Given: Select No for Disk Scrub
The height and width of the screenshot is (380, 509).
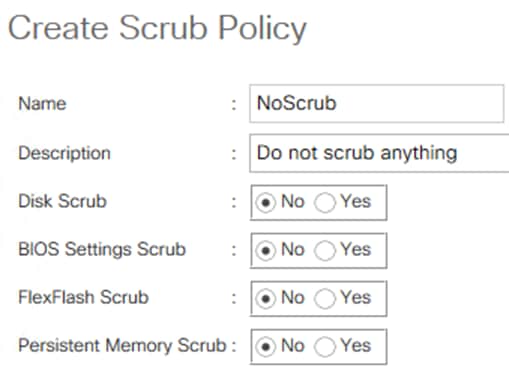Looking at the screenshot, I should click(266, 202).
